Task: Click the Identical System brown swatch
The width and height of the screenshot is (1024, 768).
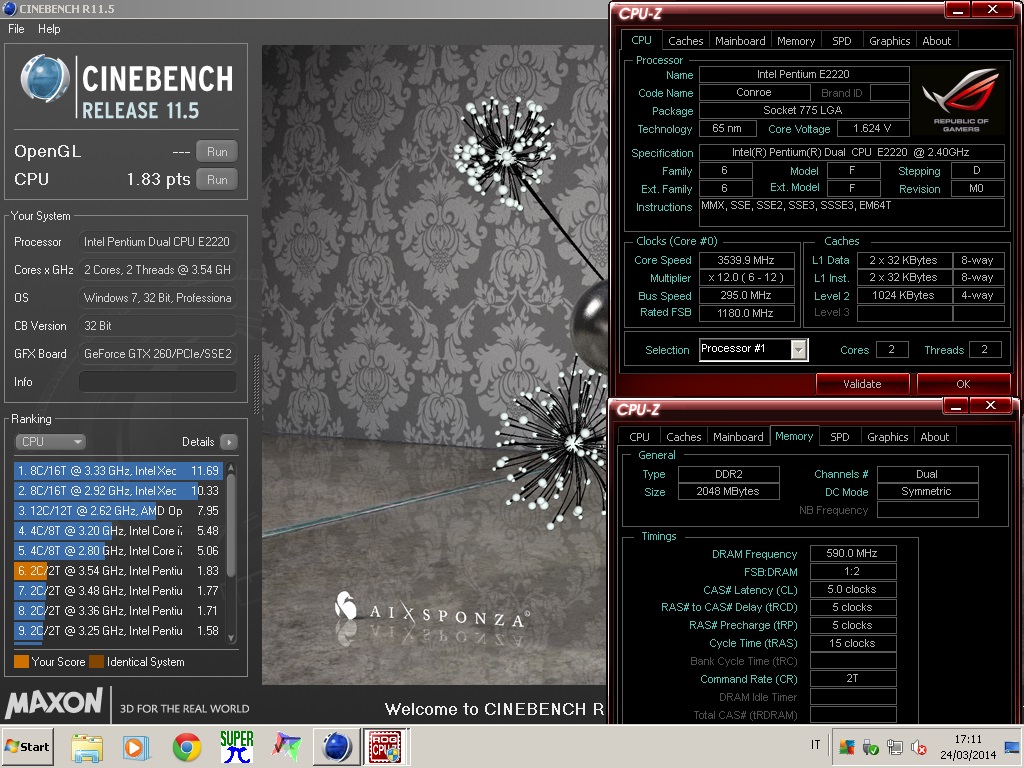Action: coord(97,662)
